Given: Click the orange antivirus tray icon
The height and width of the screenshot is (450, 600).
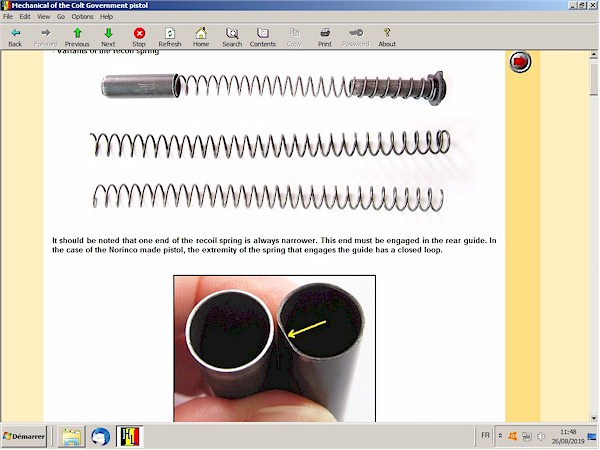Looking at the screenshot, I should pos(512,436).
